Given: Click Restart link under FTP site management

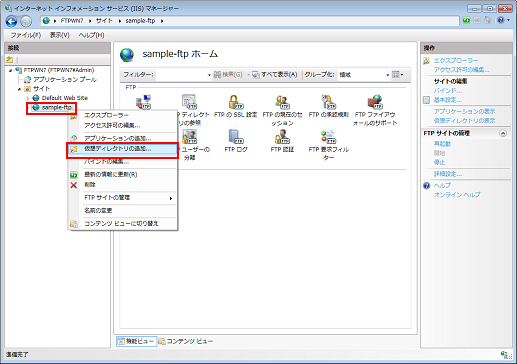Looking at the screenshot, I should pos(442,144).
